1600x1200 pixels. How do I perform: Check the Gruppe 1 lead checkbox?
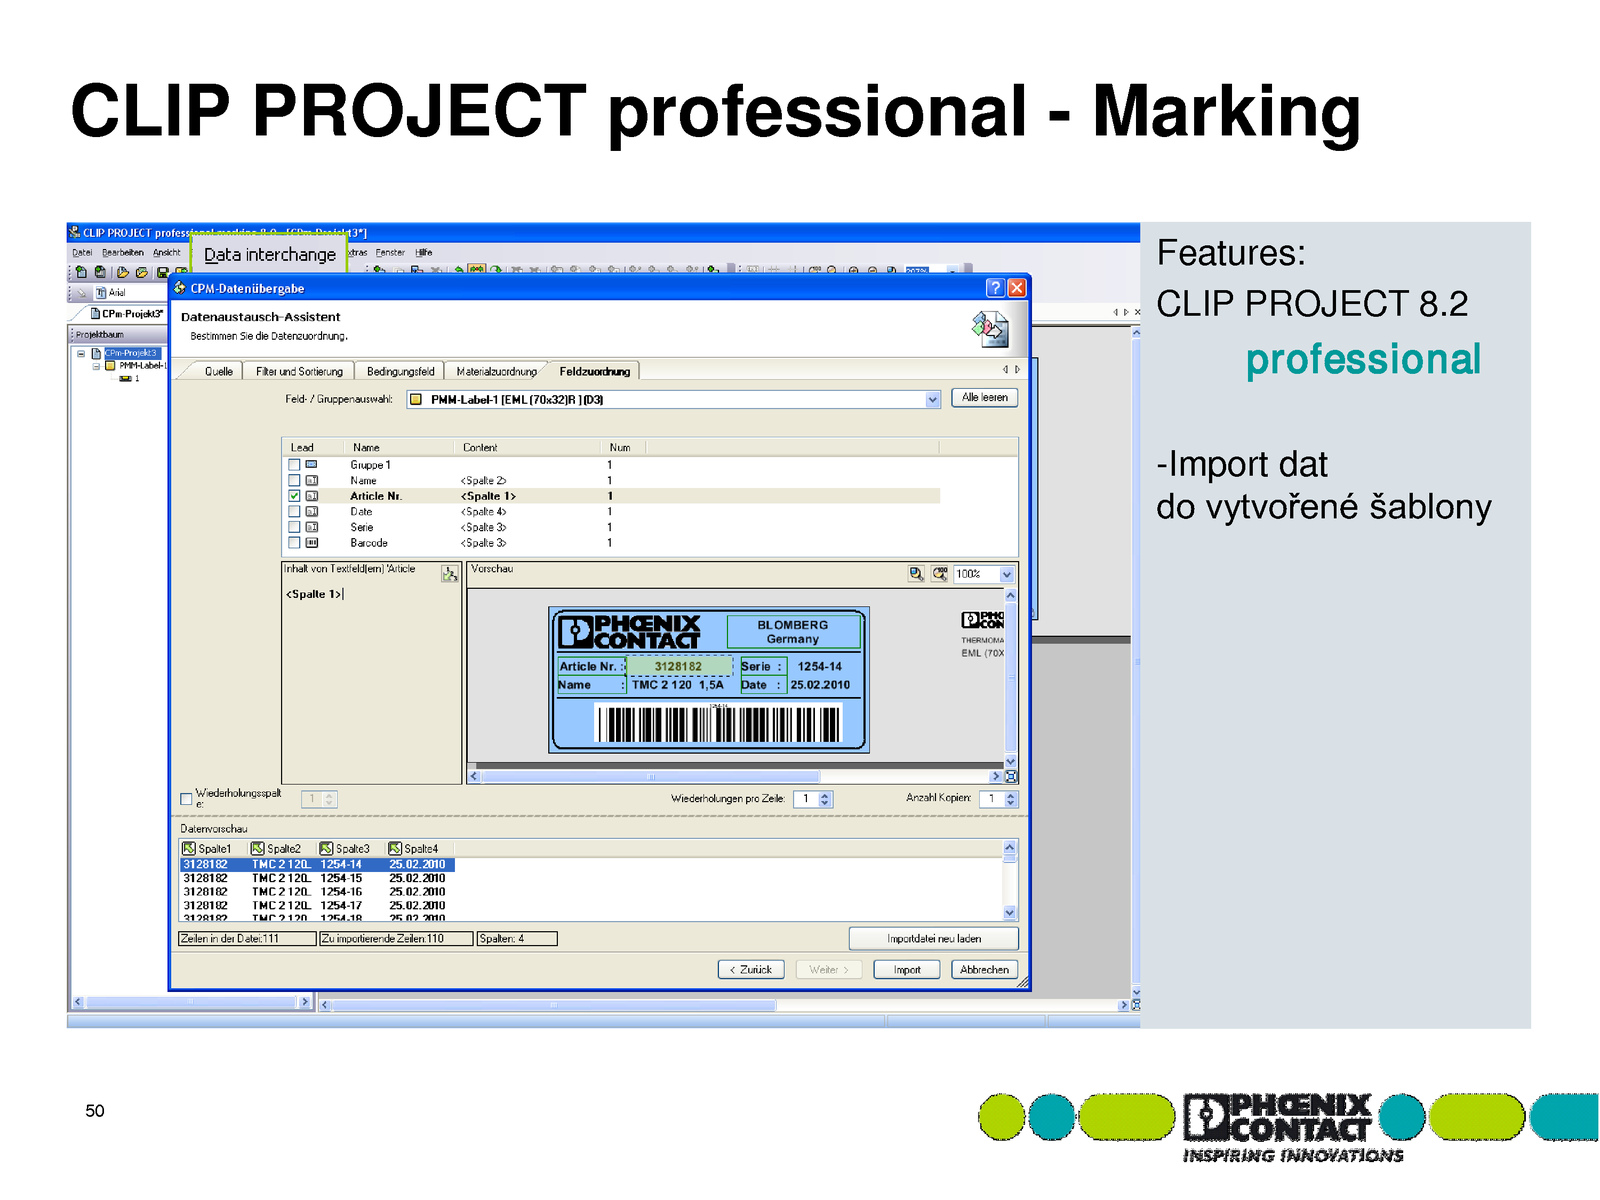pyautogui.click(x=294, y=465)
